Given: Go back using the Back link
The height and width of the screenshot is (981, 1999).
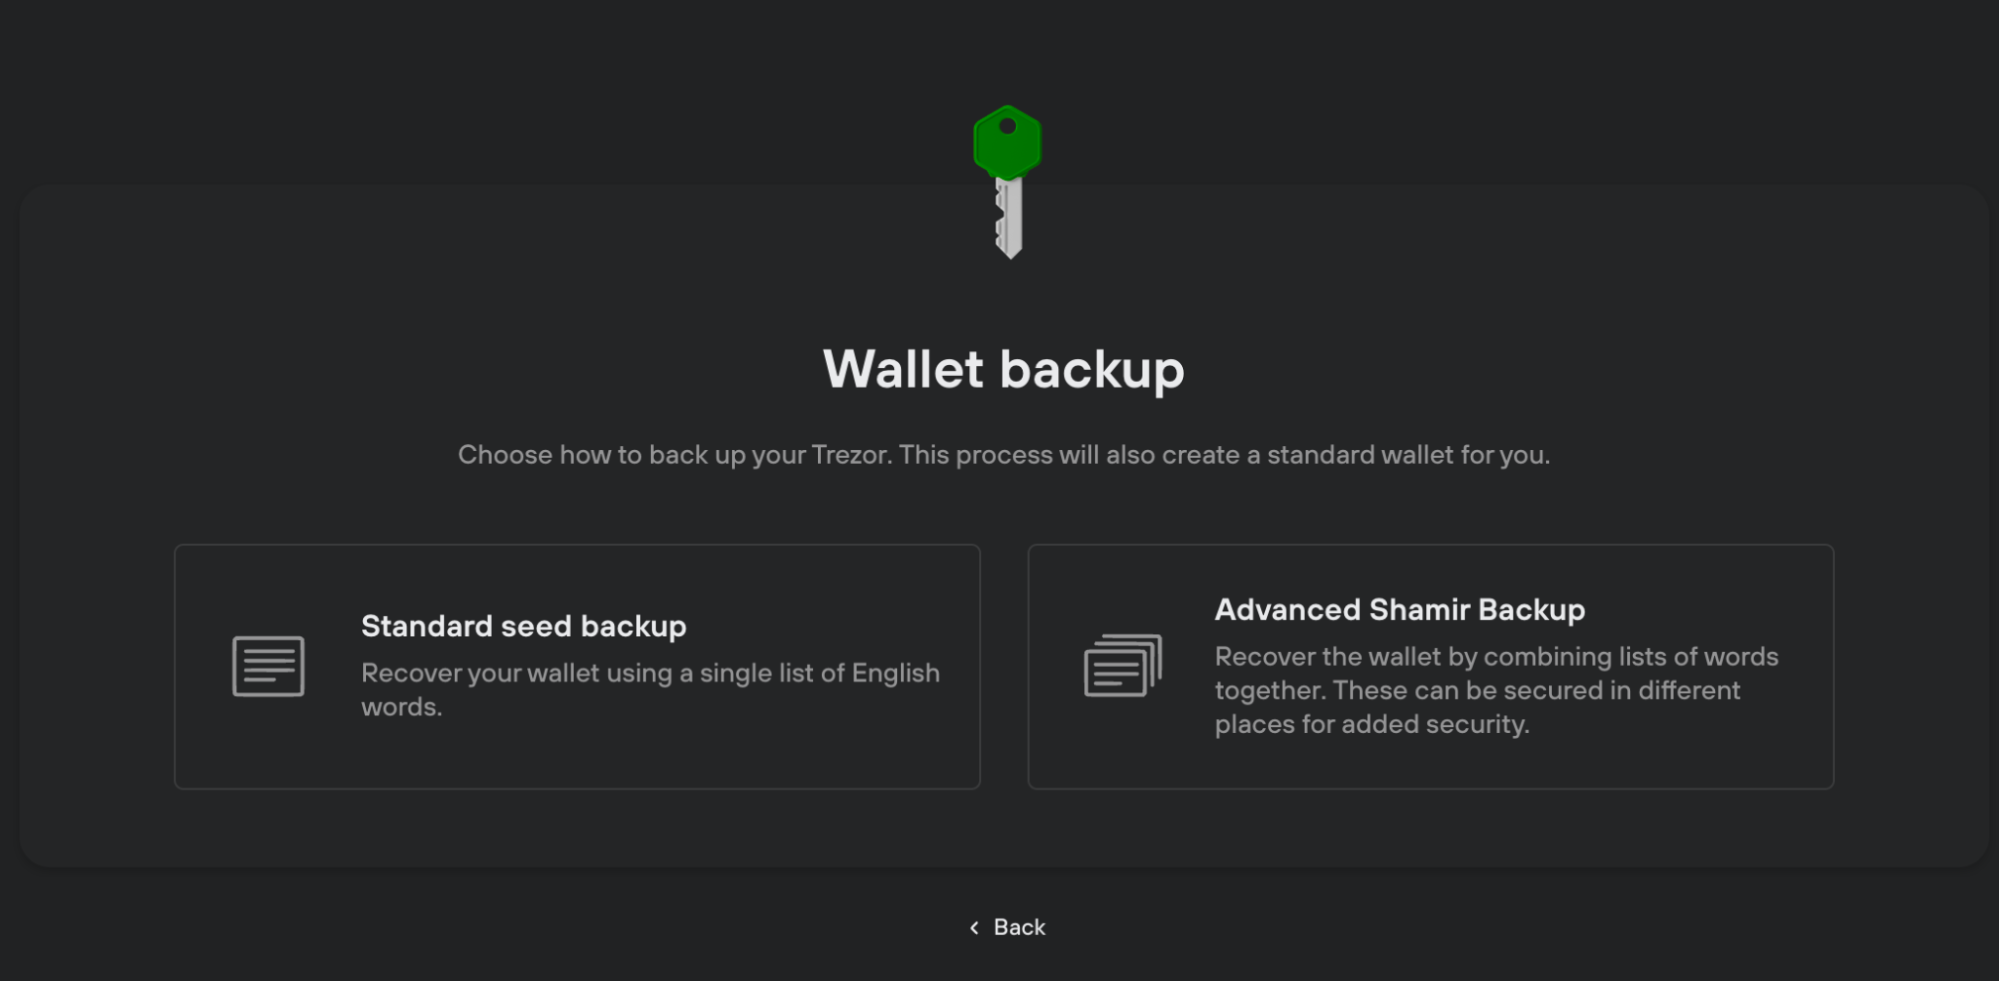Looking at the screenshot, I should 1018,928.
